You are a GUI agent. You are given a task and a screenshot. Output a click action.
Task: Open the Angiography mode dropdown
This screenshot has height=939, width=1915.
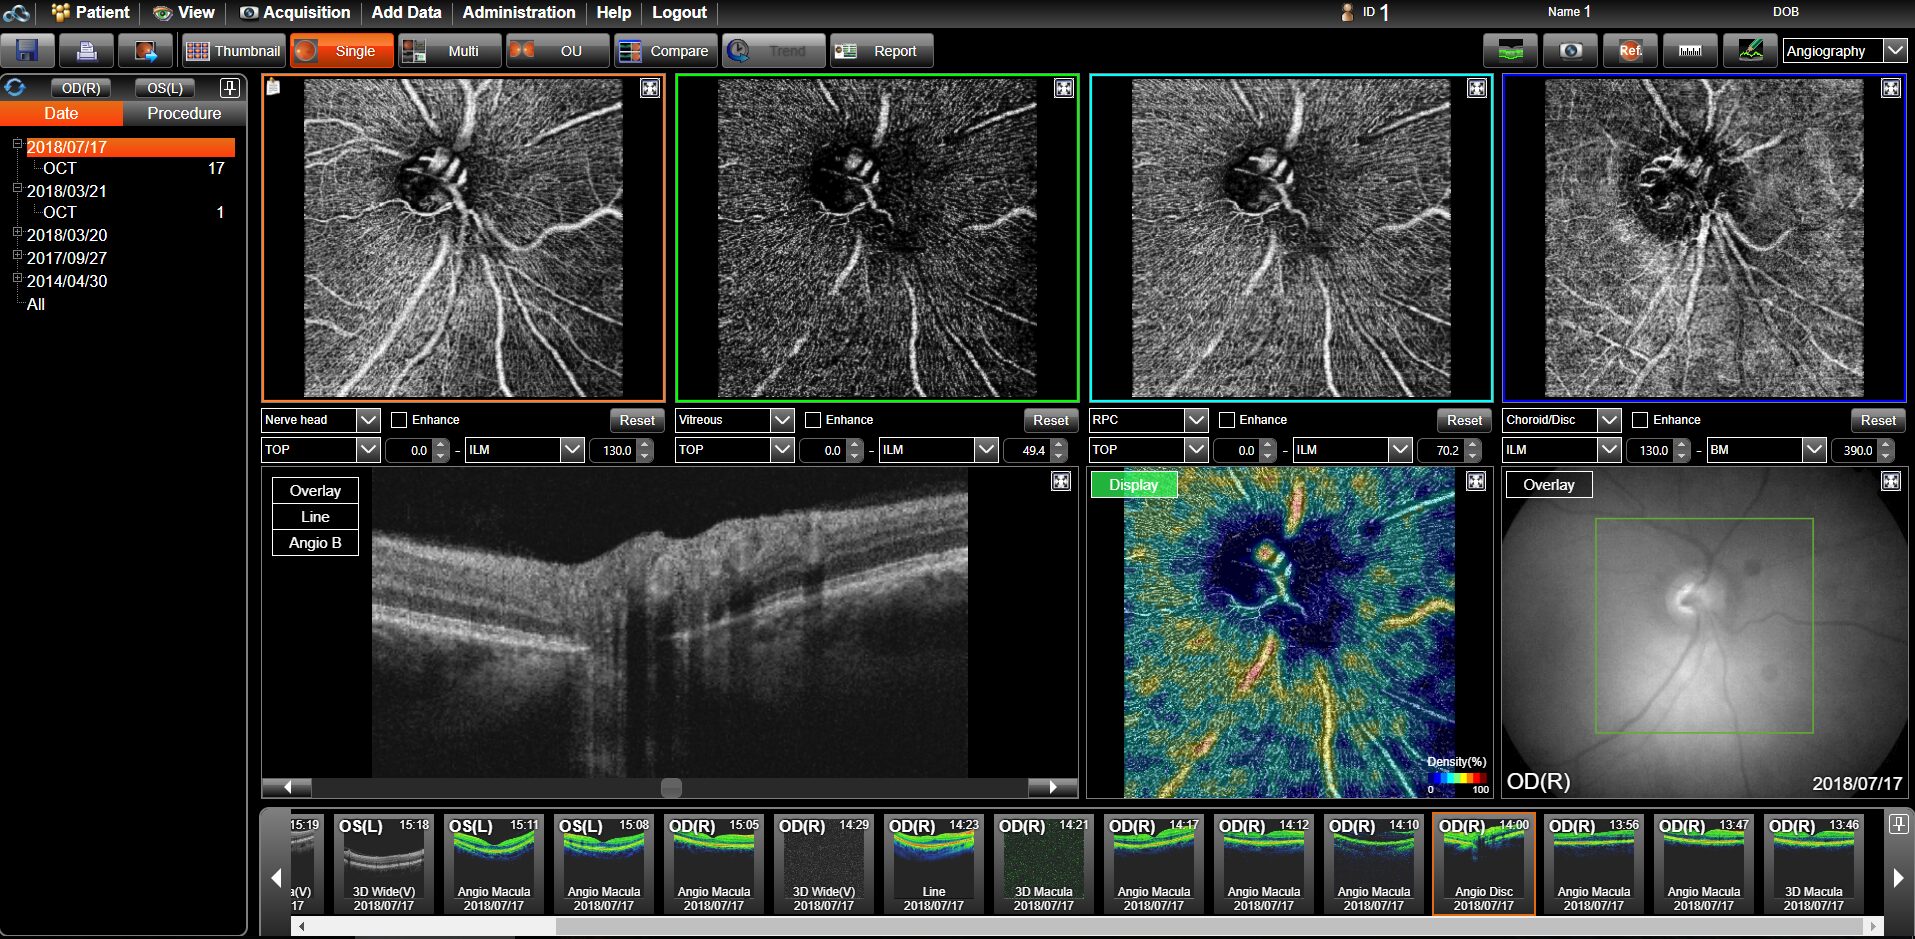1894,51
